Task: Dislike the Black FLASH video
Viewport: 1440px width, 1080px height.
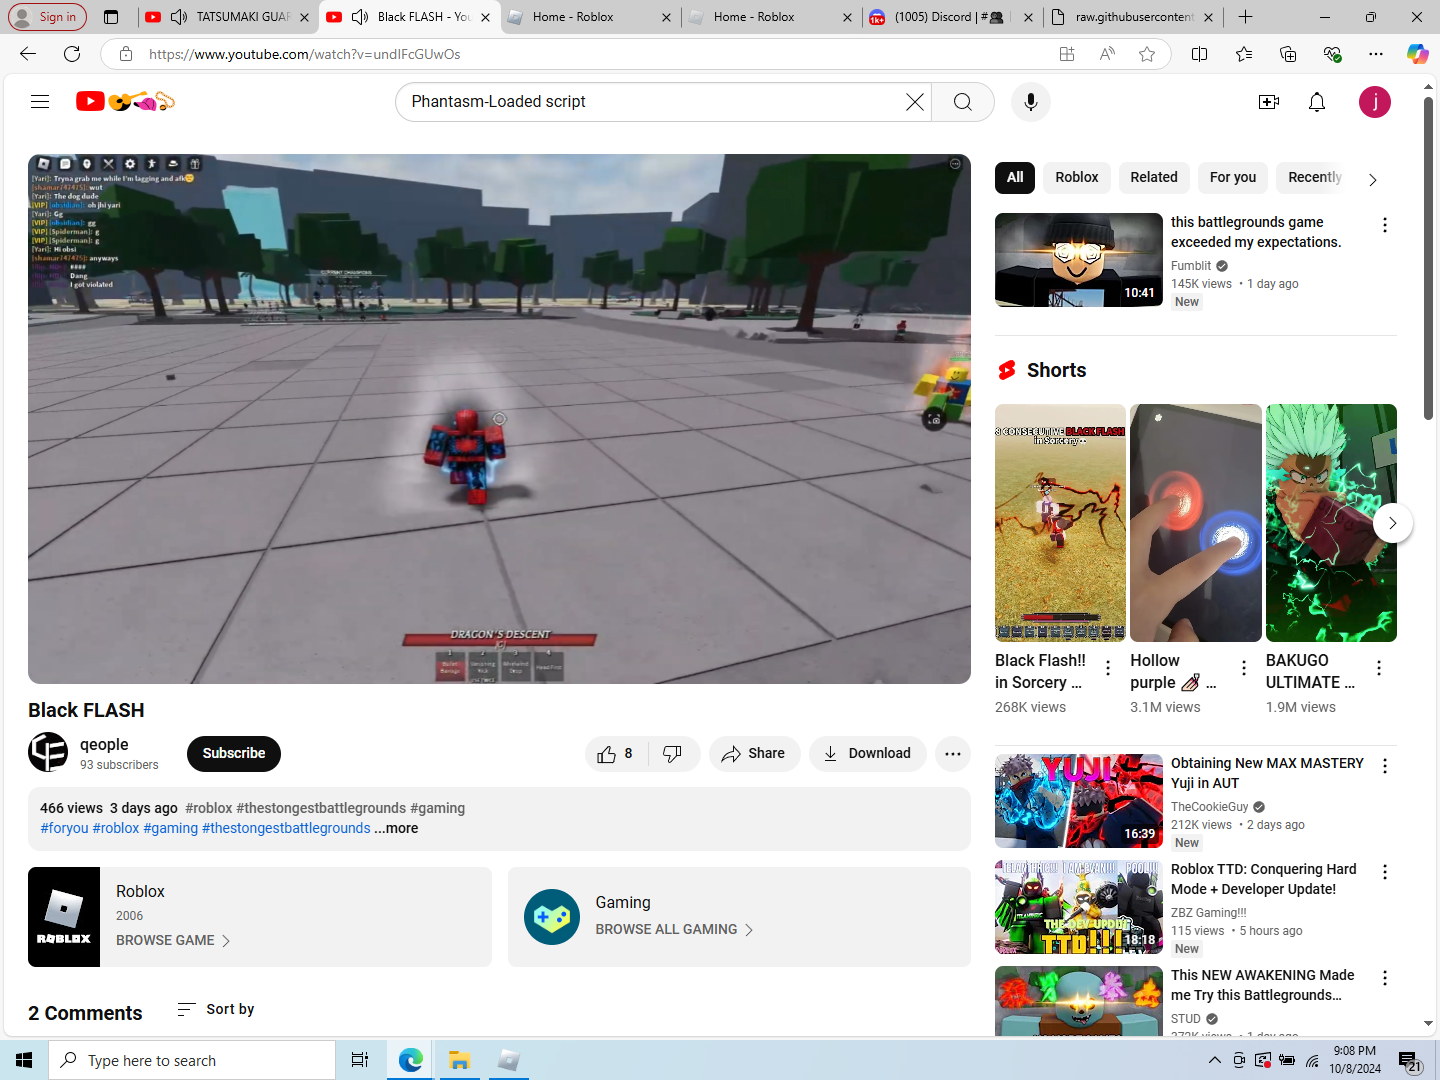Action: coord(673,754)
